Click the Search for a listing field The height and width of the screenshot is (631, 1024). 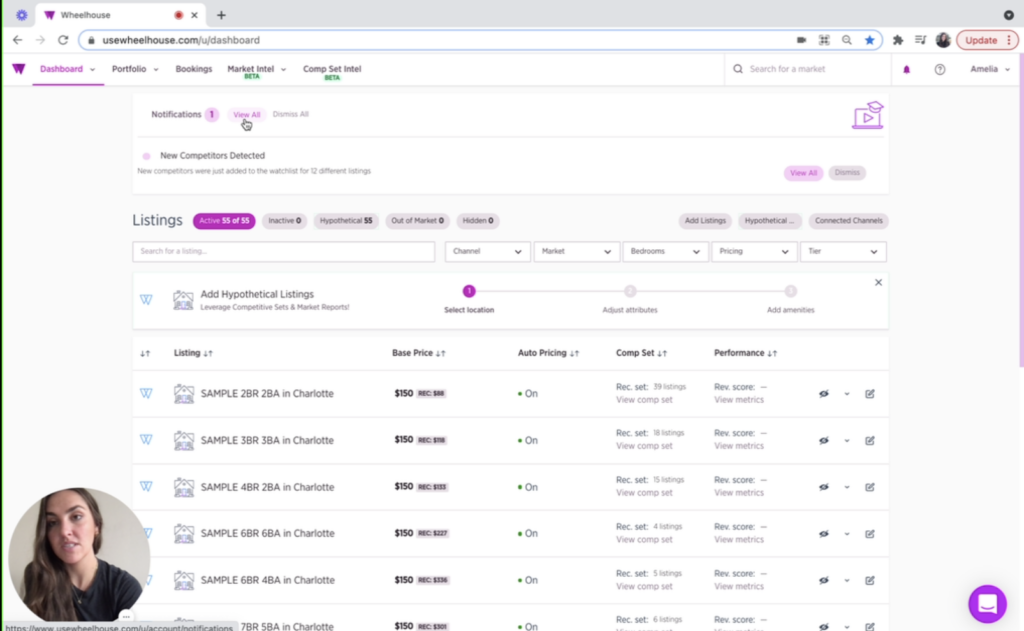[283, 251]
